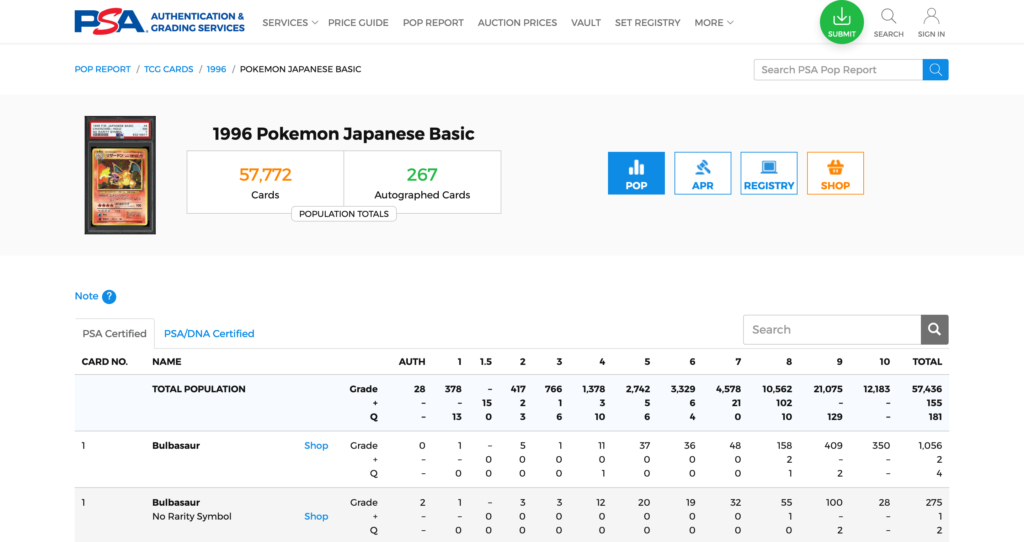Click the NAME column header

[x=167, y=362]
